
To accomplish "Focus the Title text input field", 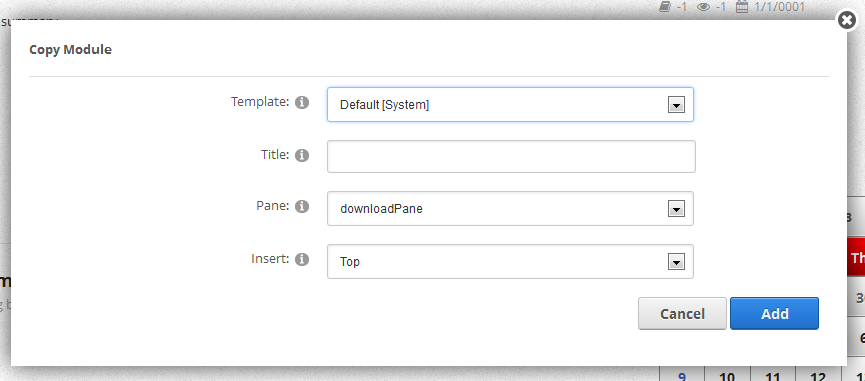I will point(511,157).
